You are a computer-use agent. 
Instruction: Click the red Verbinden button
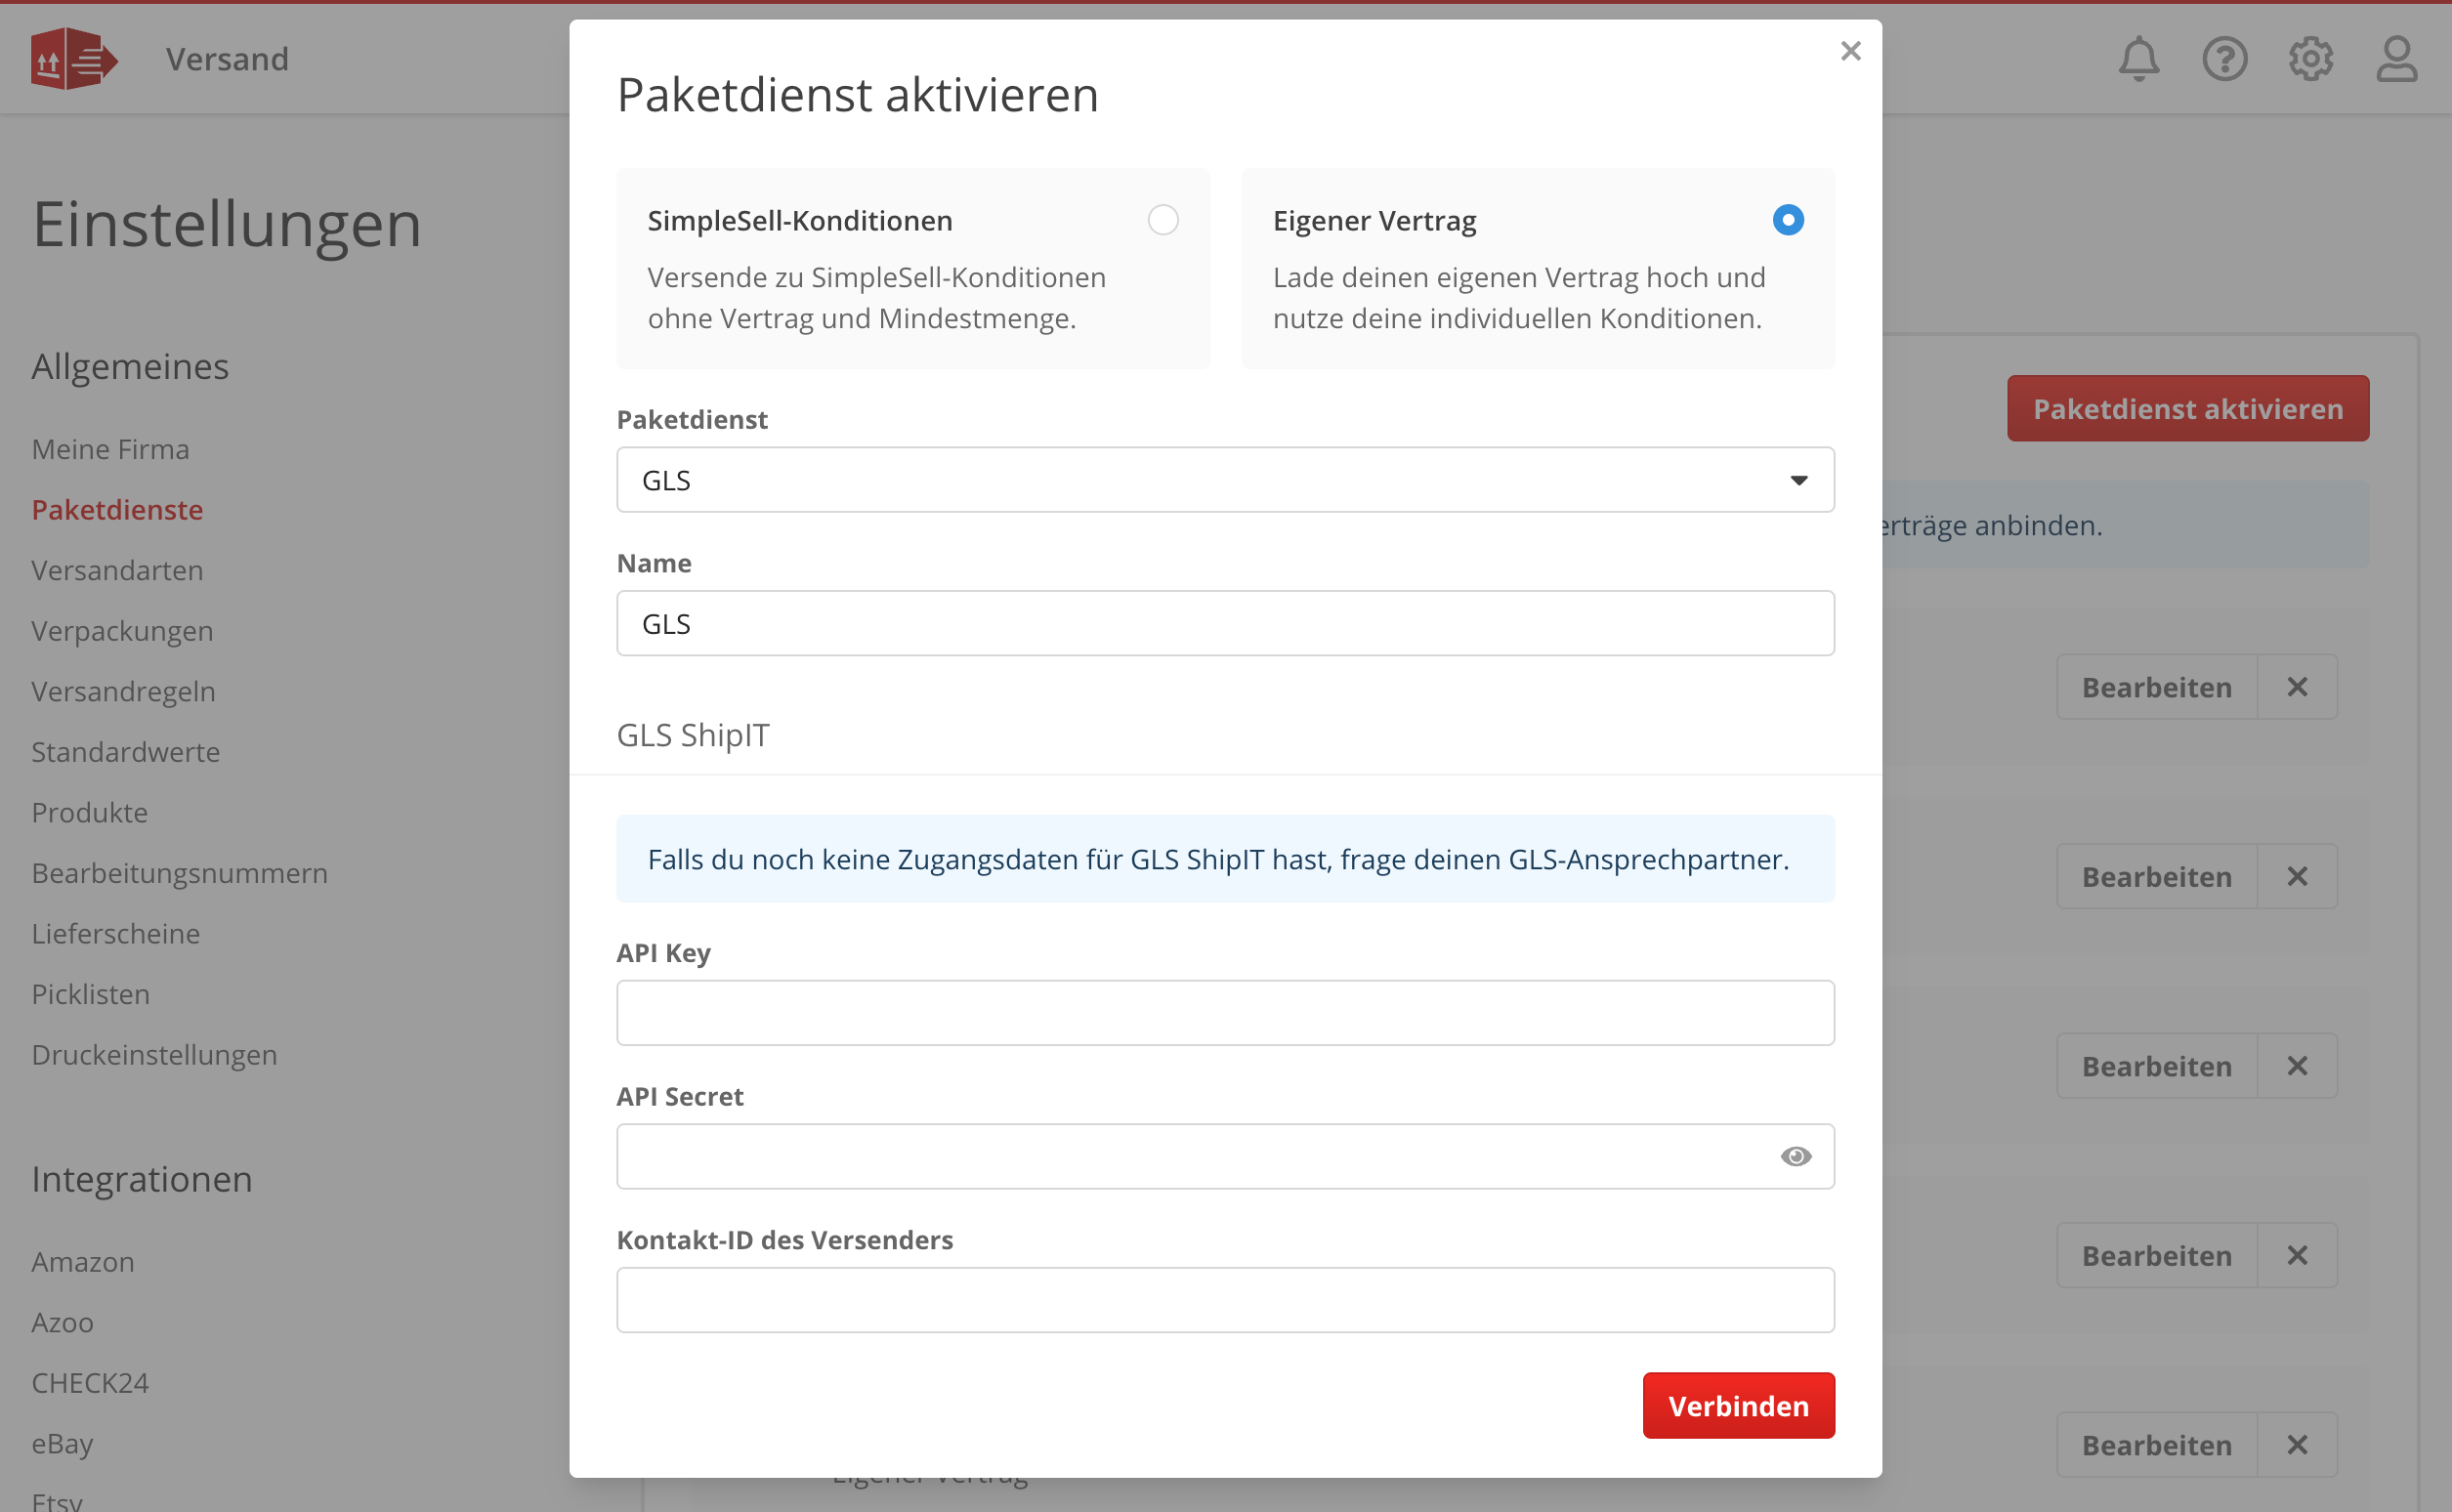1738,1405
